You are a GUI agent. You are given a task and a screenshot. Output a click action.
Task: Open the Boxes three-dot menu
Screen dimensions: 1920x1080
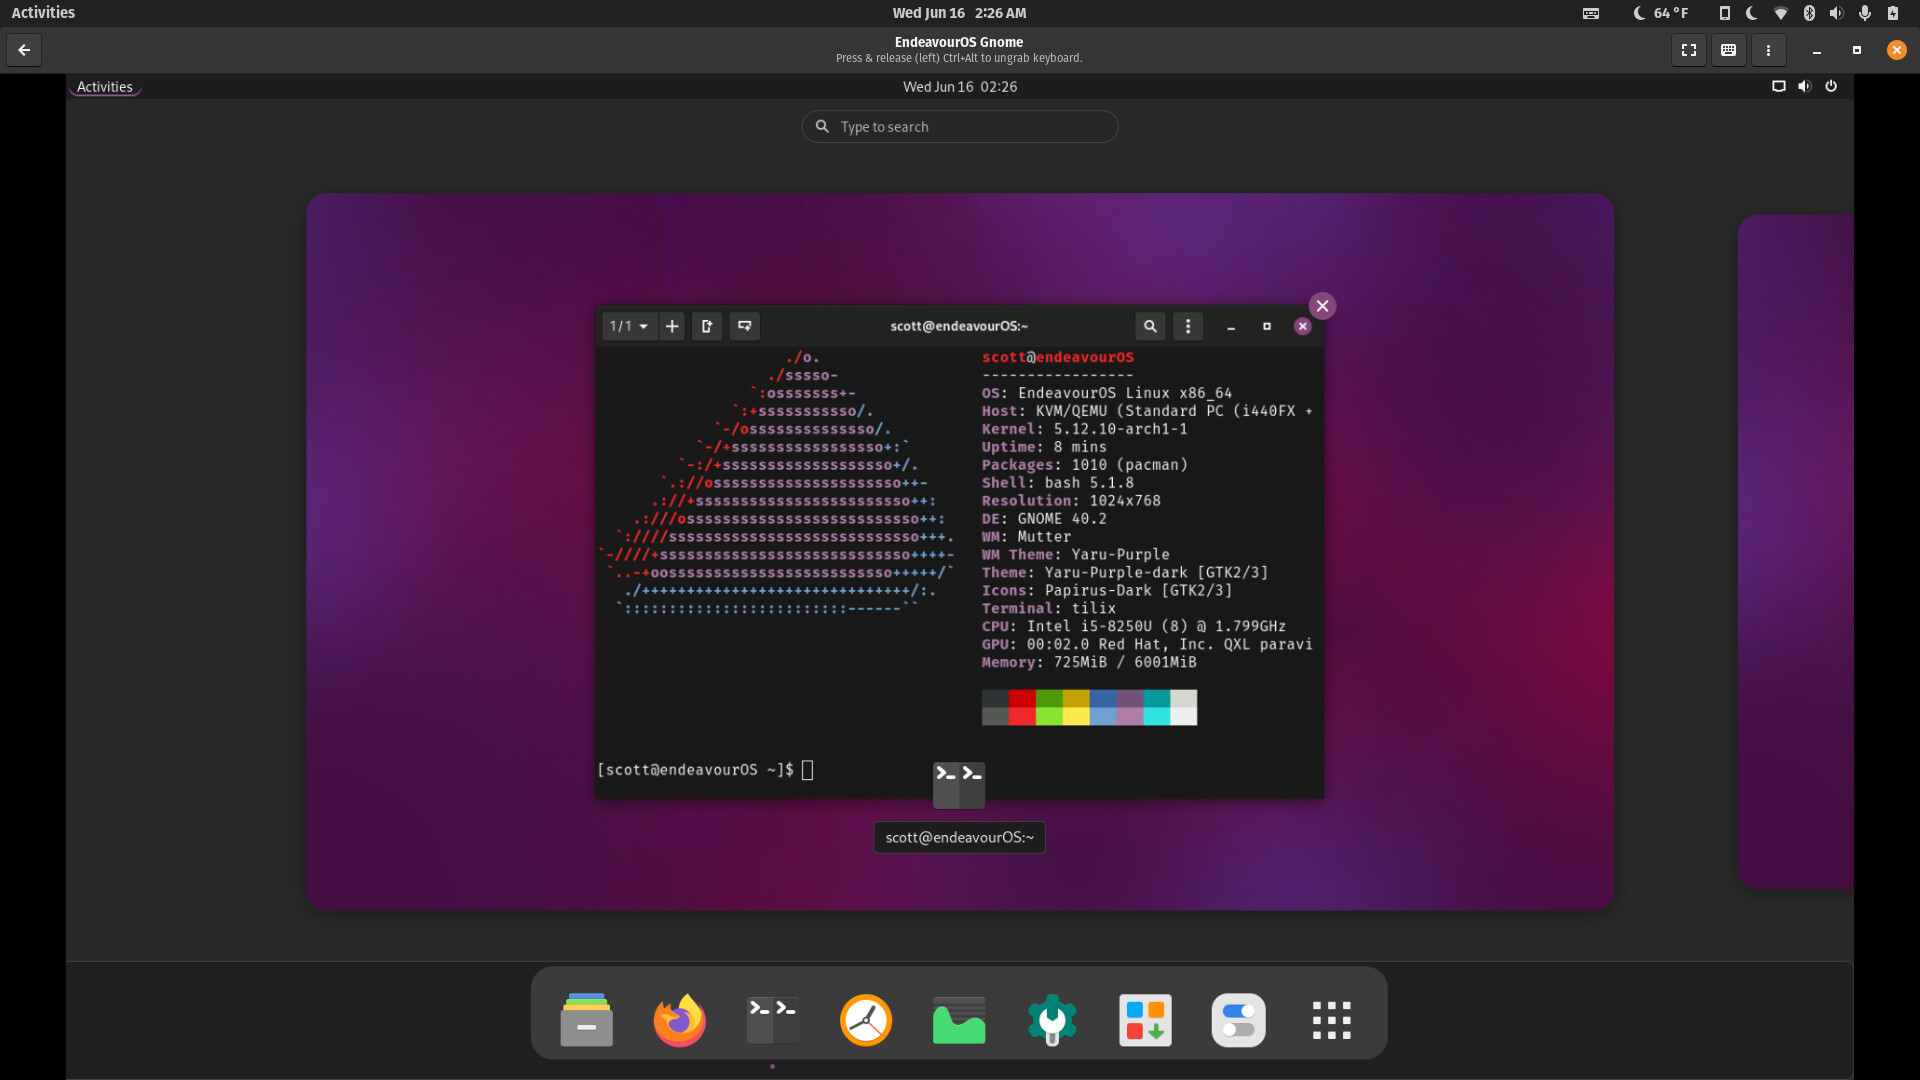pyautogui.click(x=1768, y=50)
